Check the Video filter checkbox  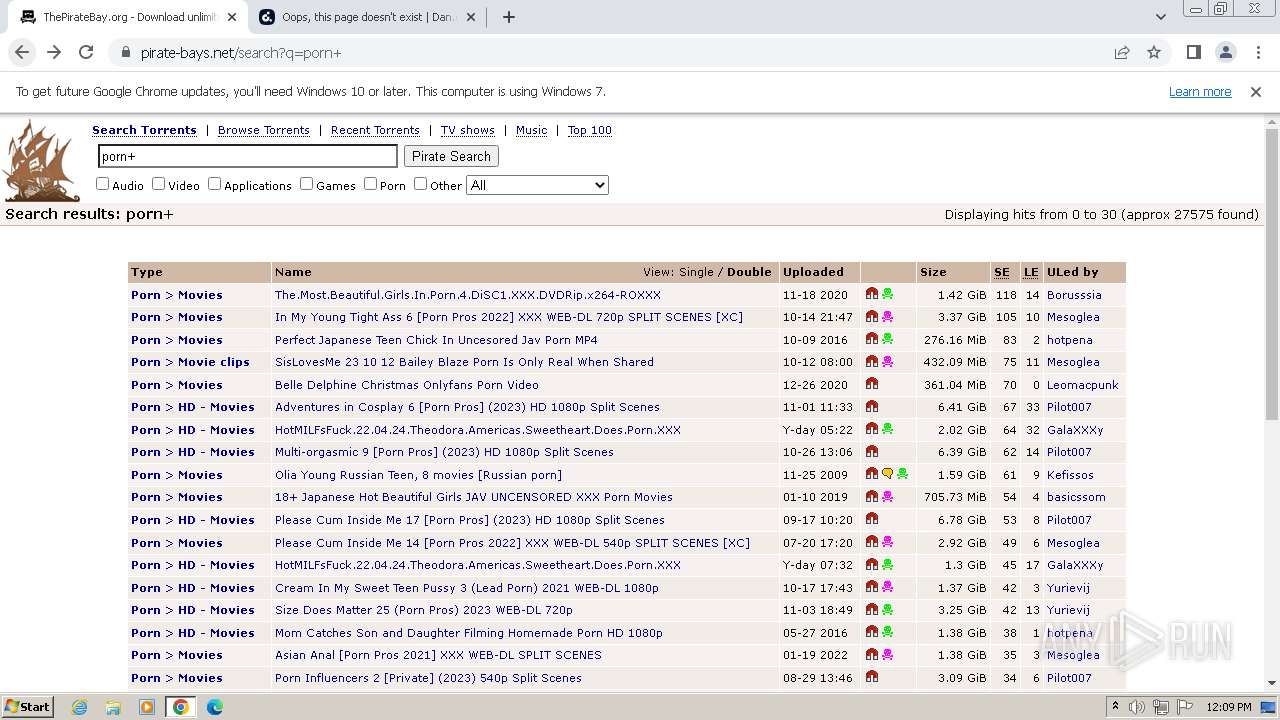(x=158, y=184)
